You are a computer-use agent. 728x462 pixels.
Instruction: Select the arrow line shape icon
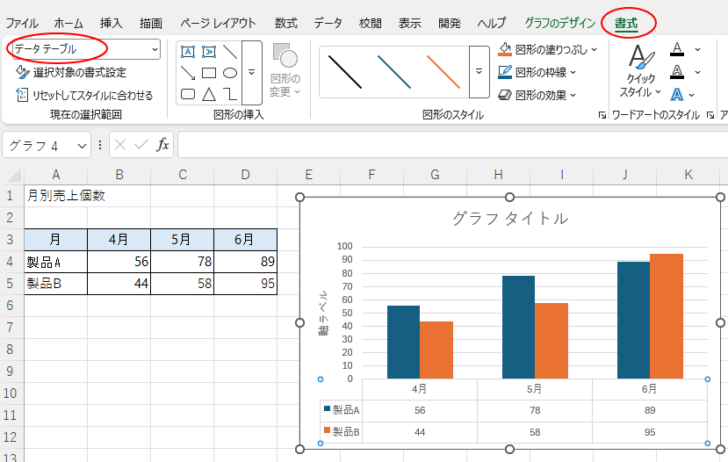click(188, 73)
